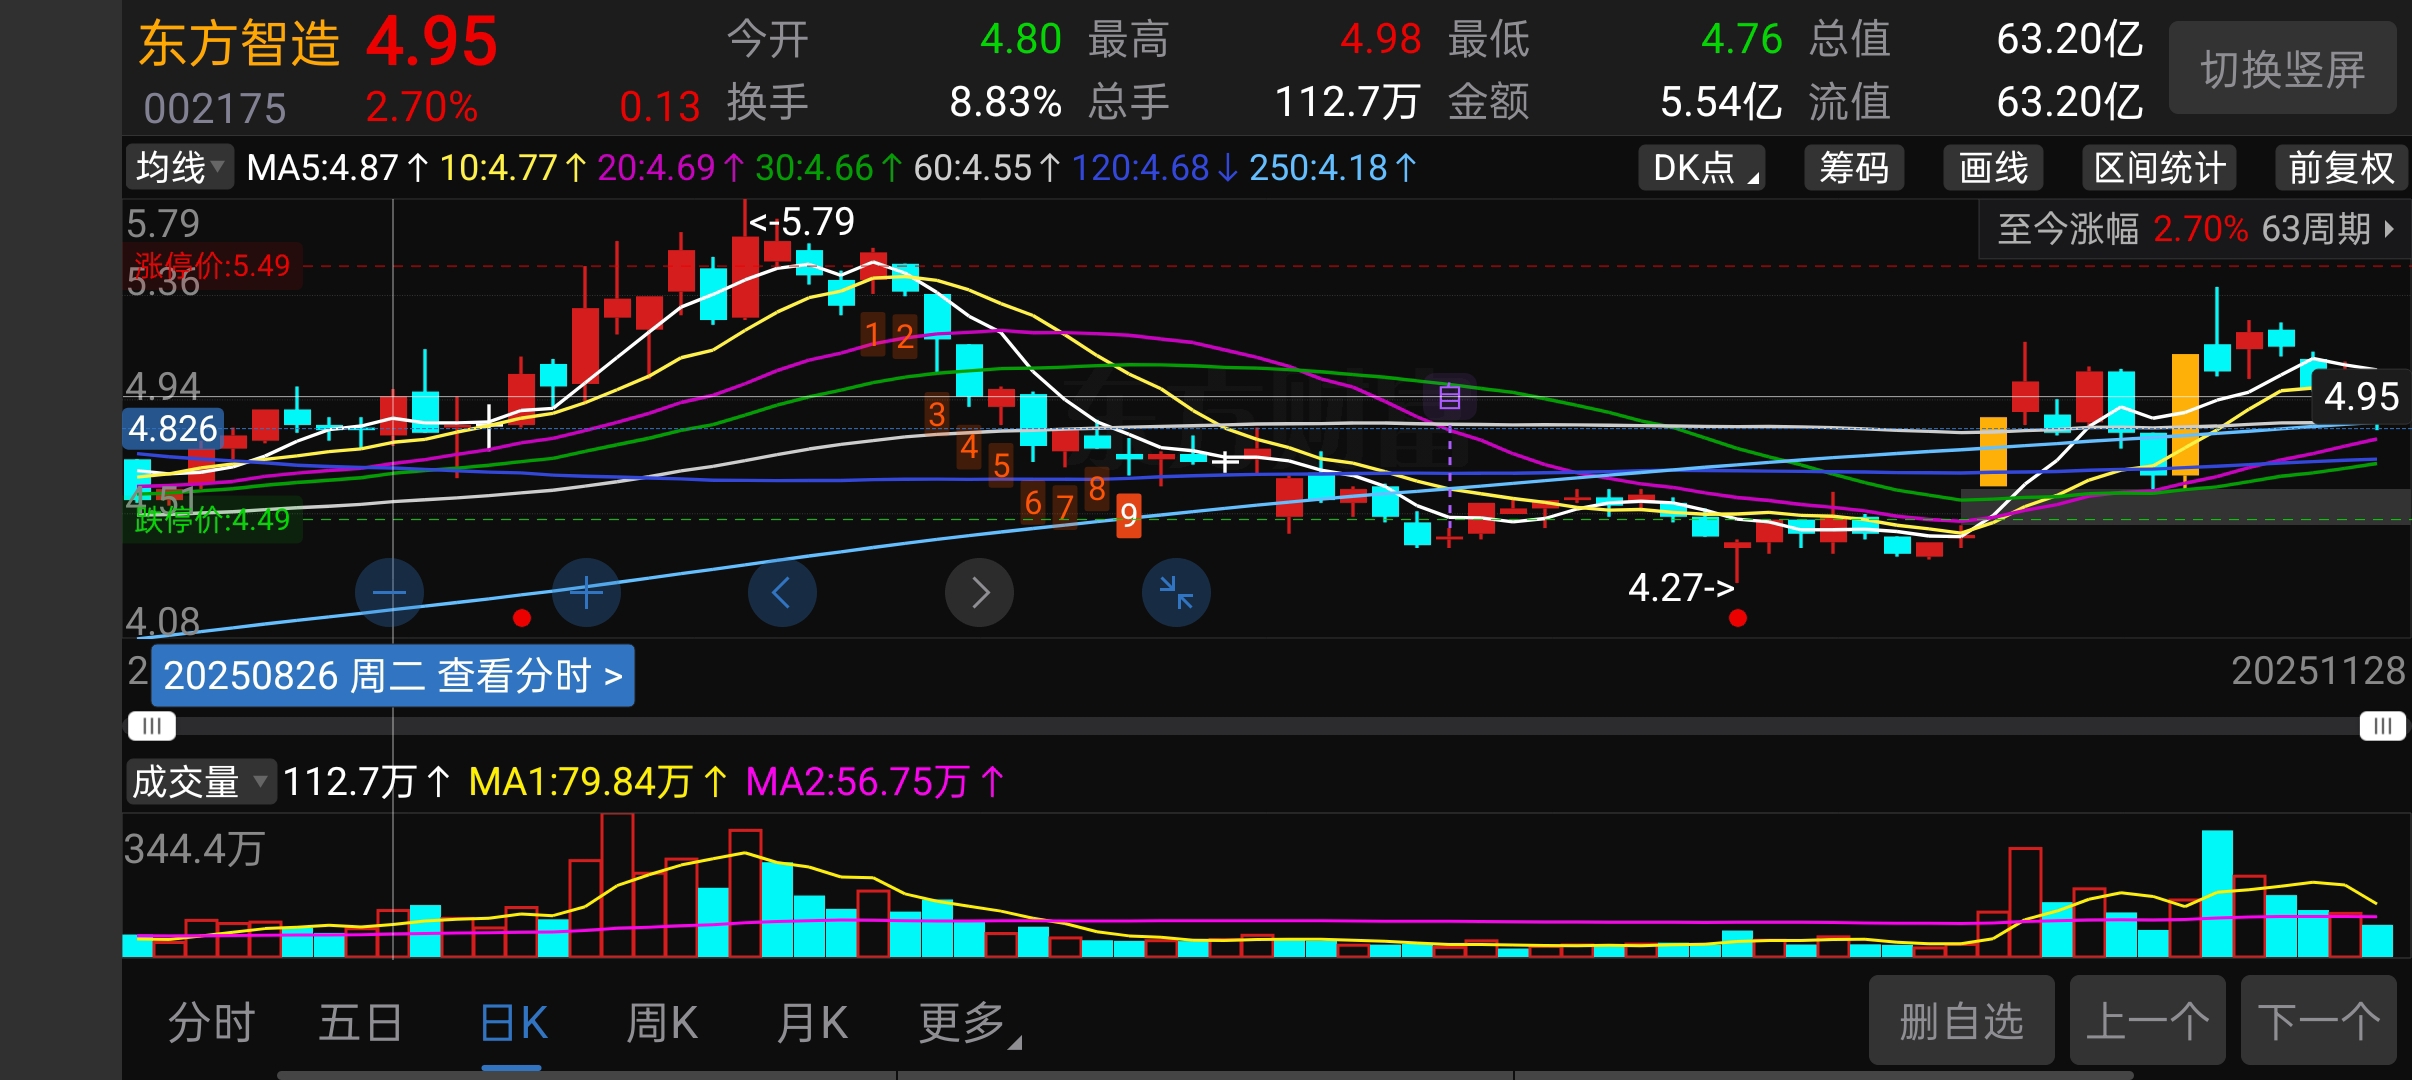Image resolution: width=2412 pixels, height=1080 pixels.
Task: Switch to the 周K tab
Action: [x=661, y=1023]
